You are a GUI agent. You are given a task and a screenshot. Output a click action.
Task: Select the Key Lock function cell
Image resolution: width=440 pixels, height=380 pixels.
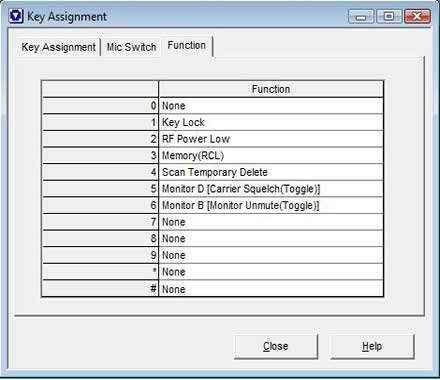click(x=271, y=122)
